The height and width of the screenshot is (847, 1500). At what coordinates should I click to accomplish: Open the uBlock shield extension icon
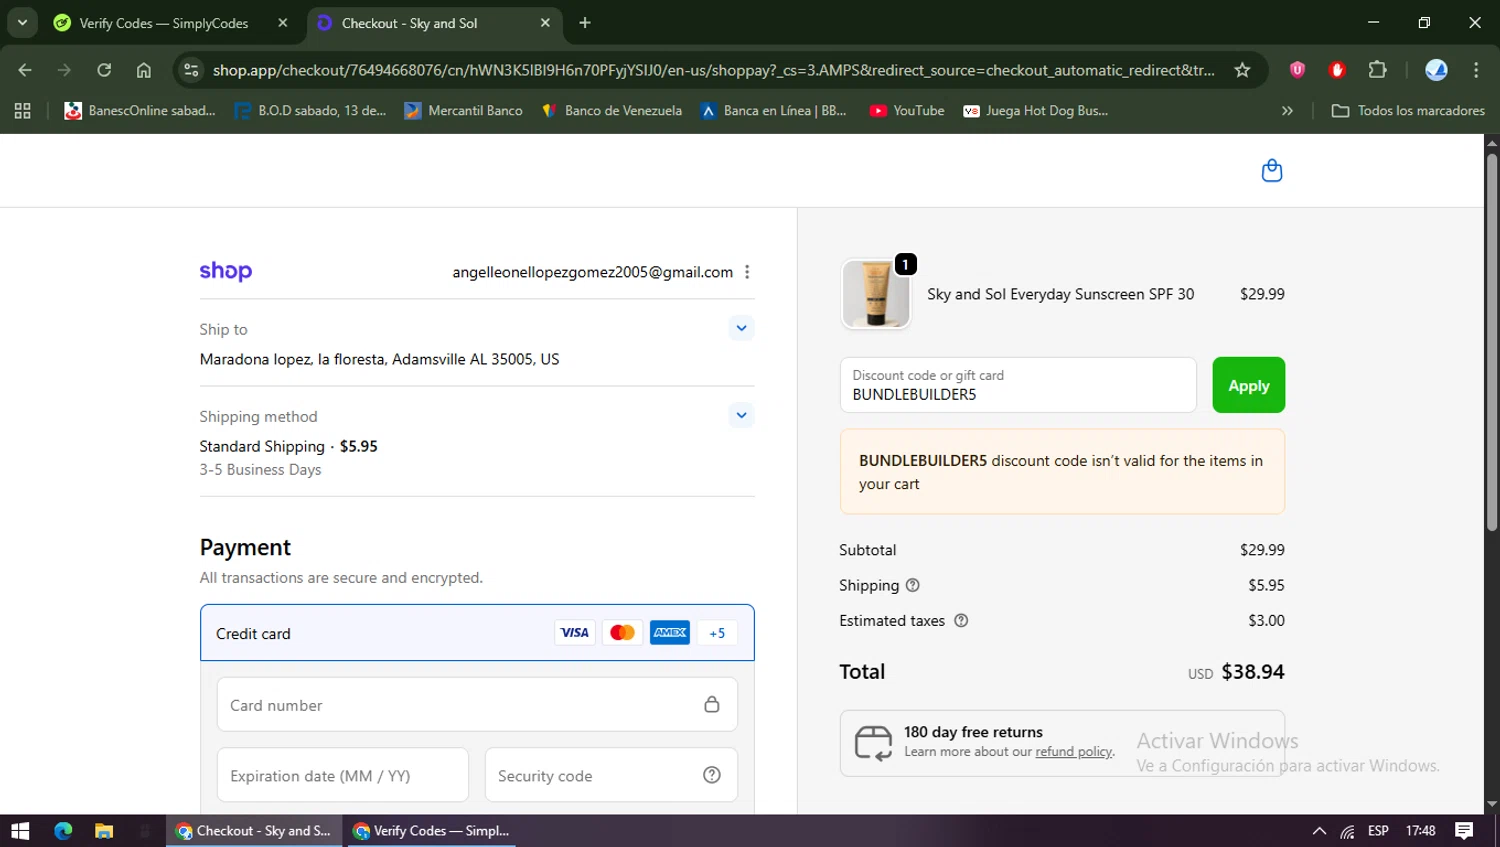[1297, 70]
